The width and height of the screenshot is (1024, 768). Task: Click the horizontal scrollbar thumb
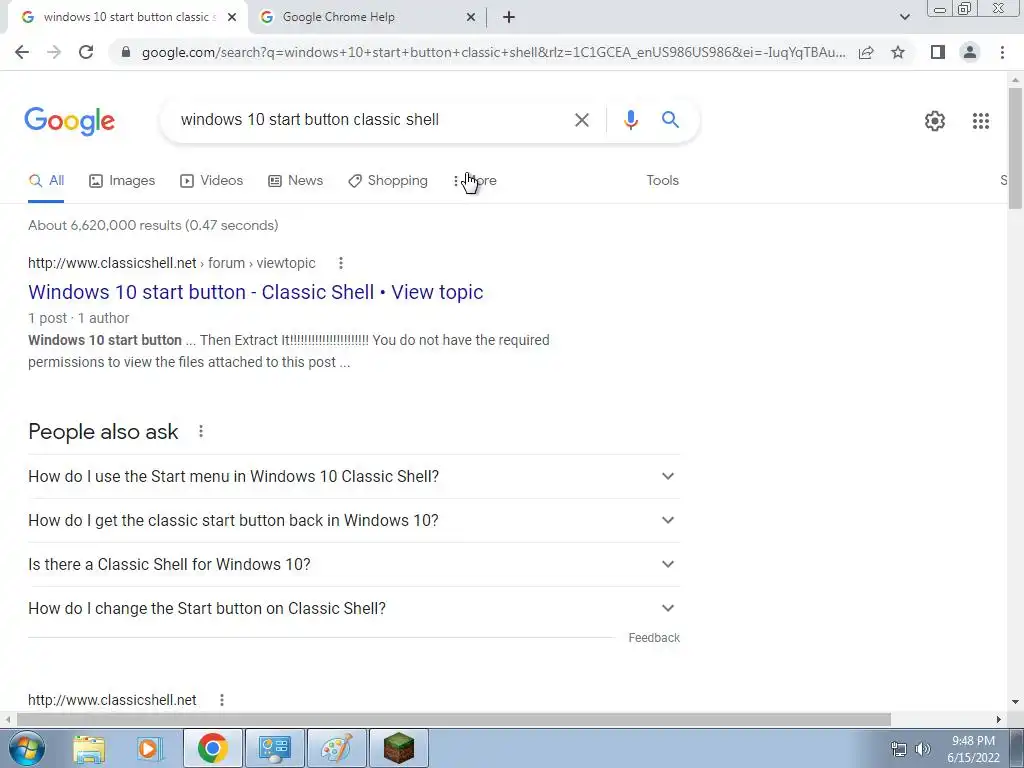453,720
